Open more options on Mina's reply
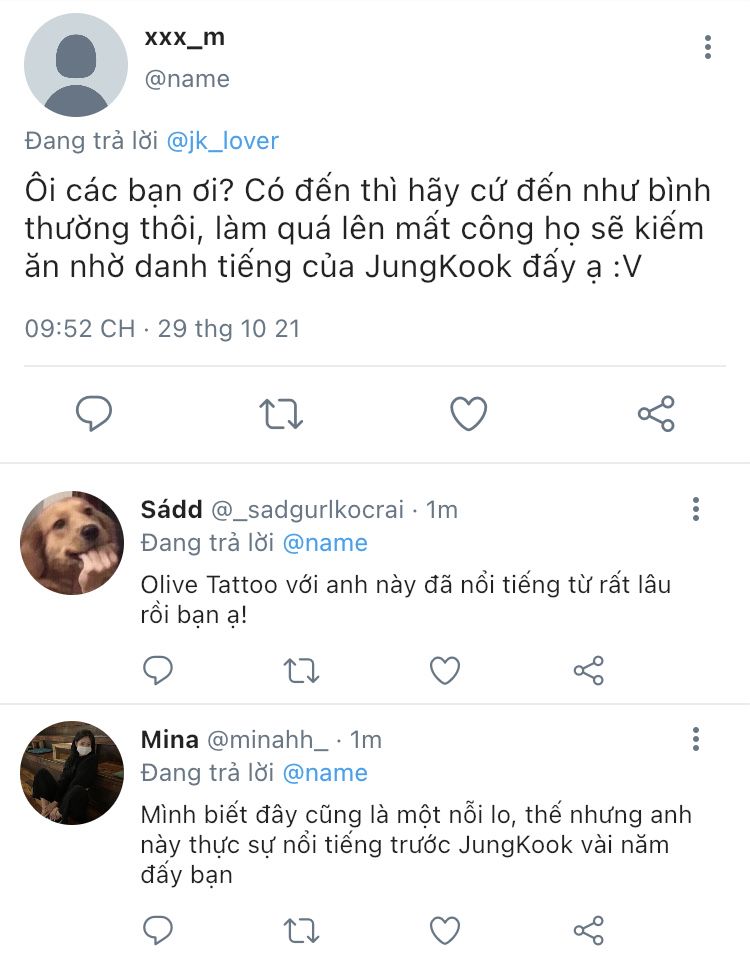 tap(696, 740)
